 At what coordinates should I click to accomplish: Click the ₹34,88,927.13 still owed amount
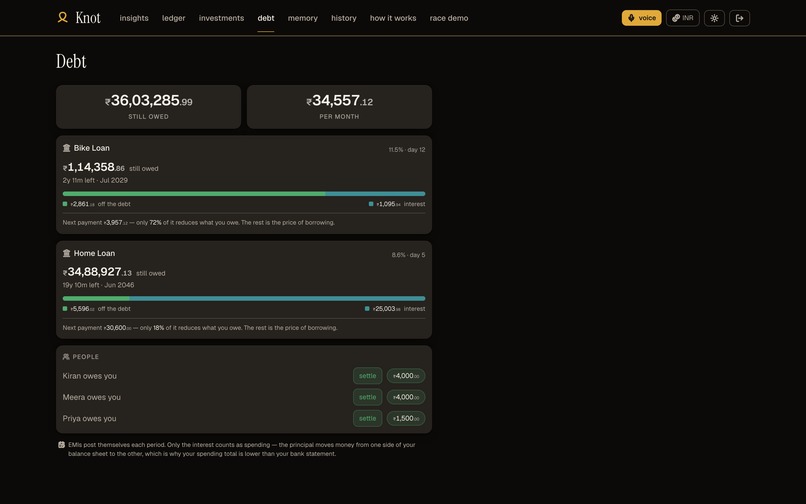(x=97, y=272)
